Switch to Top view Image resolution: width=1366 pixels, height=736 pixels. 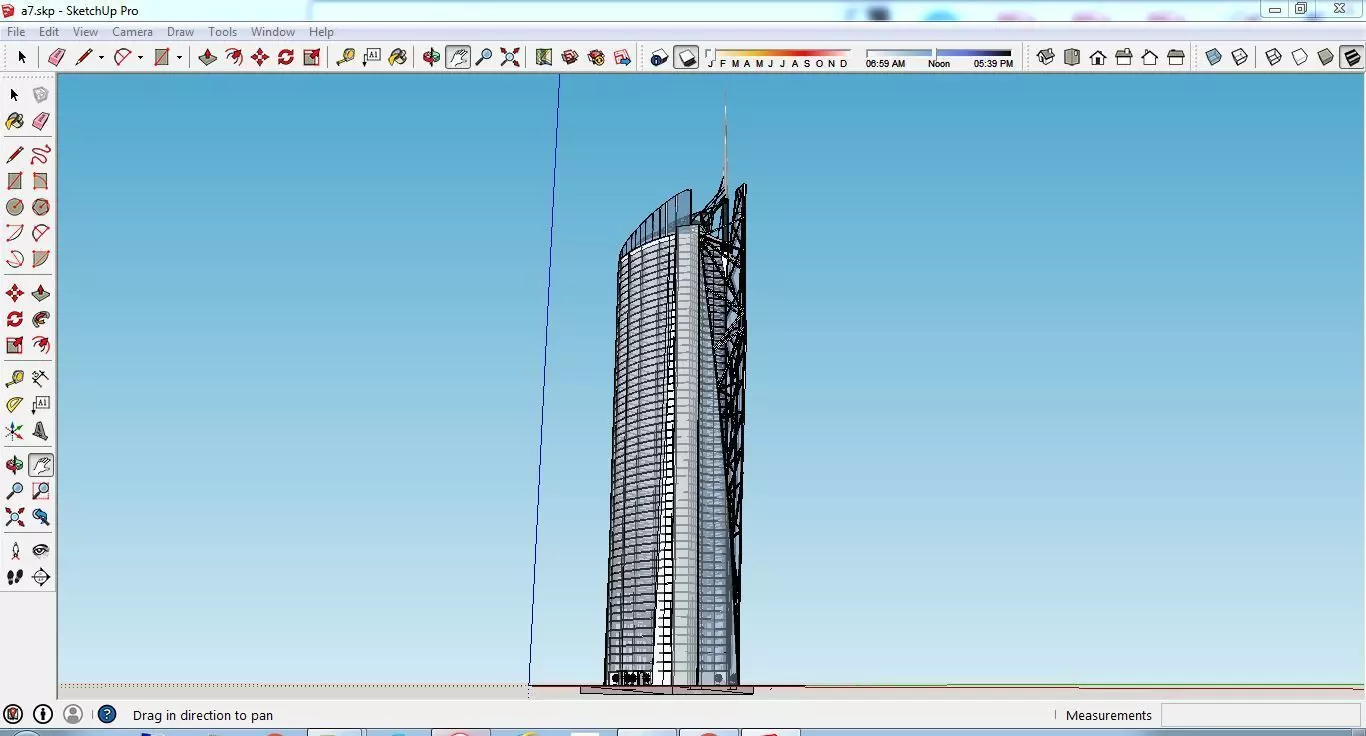1072,57
